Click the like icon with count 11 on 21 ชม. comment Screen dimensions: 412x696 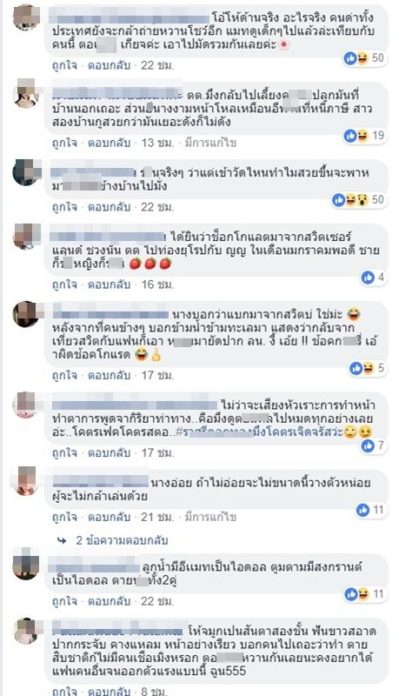point(363,510)
